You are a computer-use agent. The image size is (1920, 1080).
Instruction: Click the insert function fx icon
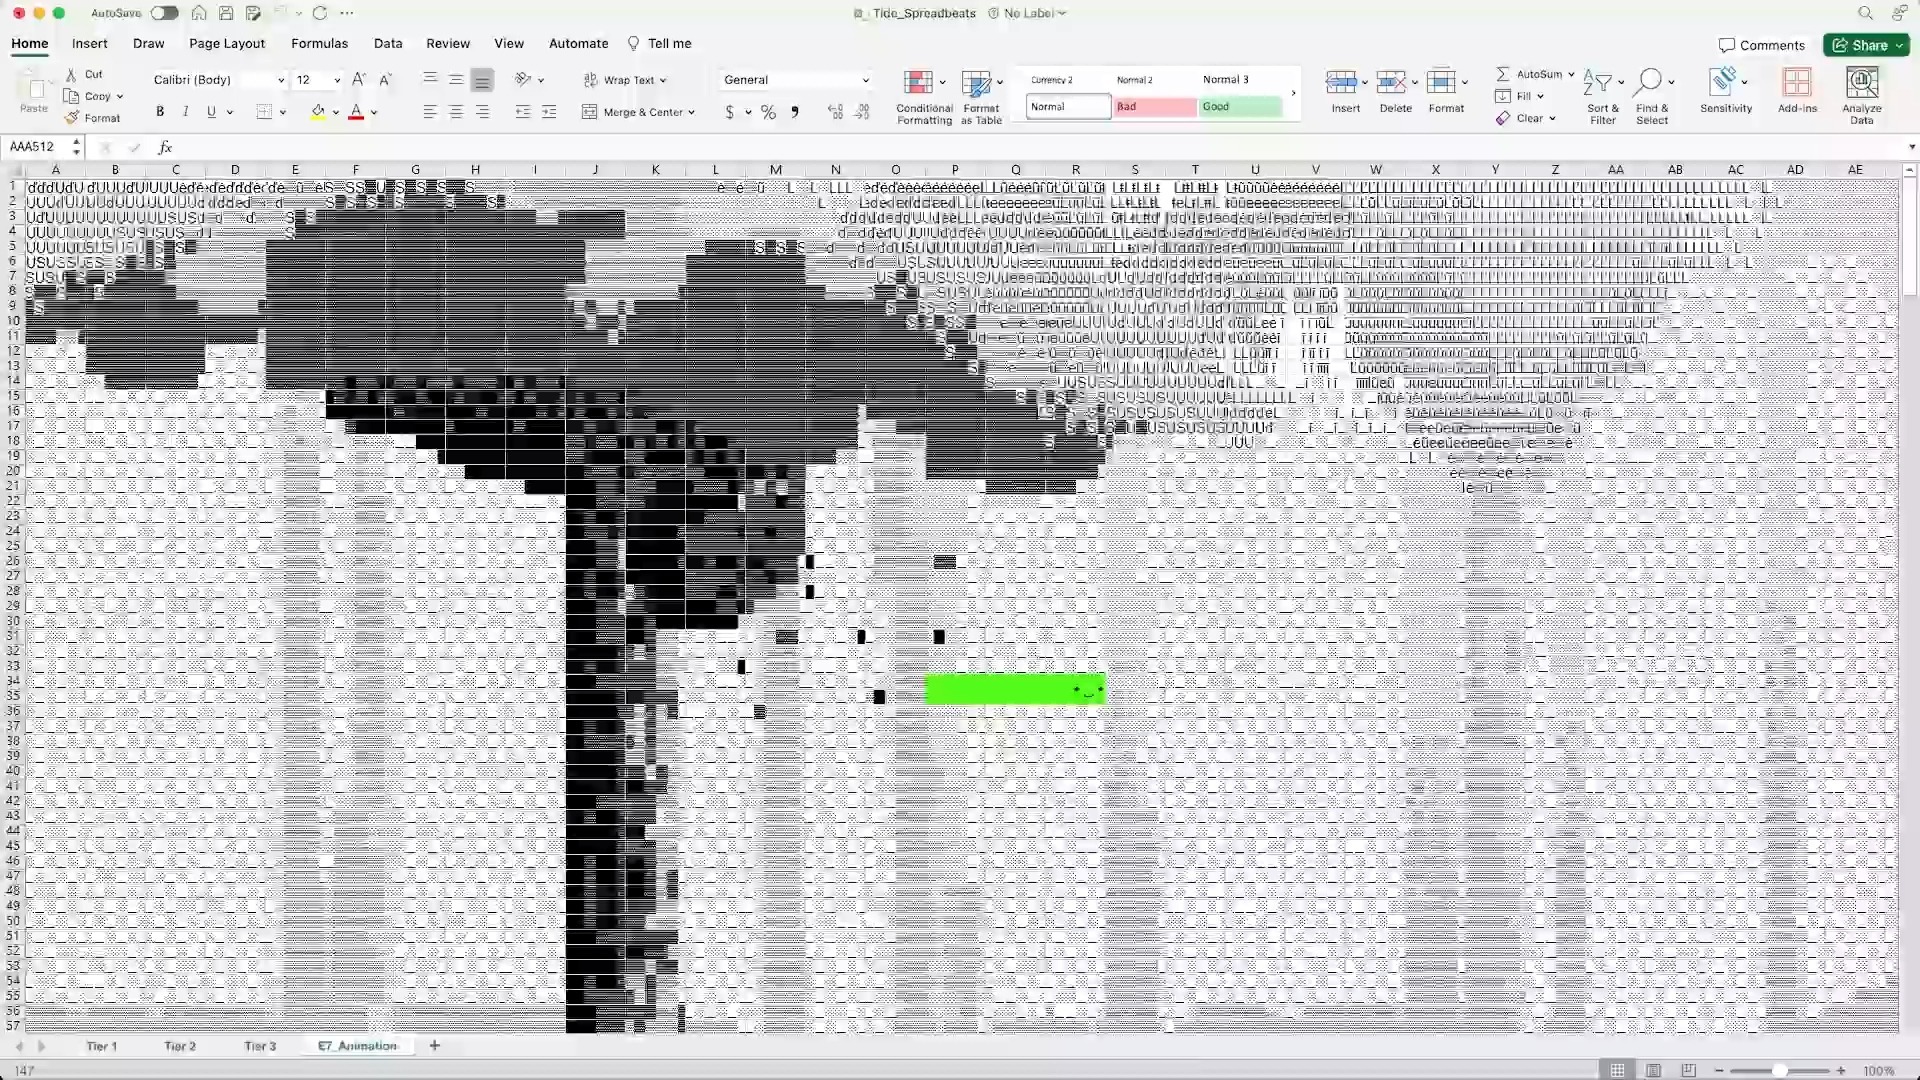tap(165, 147)
